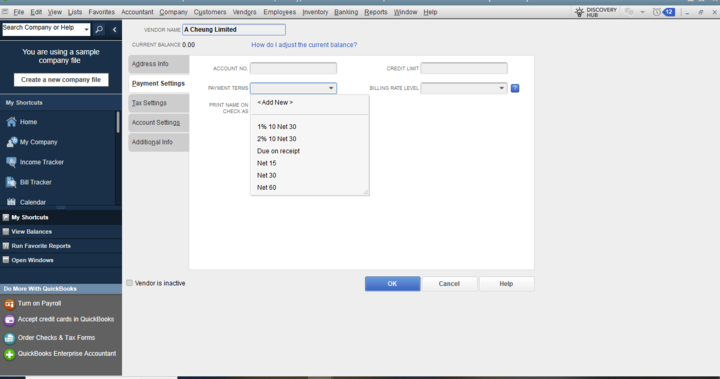Open the Inventory menu
Image resolution: width=720 pixels, height=379 pixels.
pyautogui.click(x=315, y=12)
